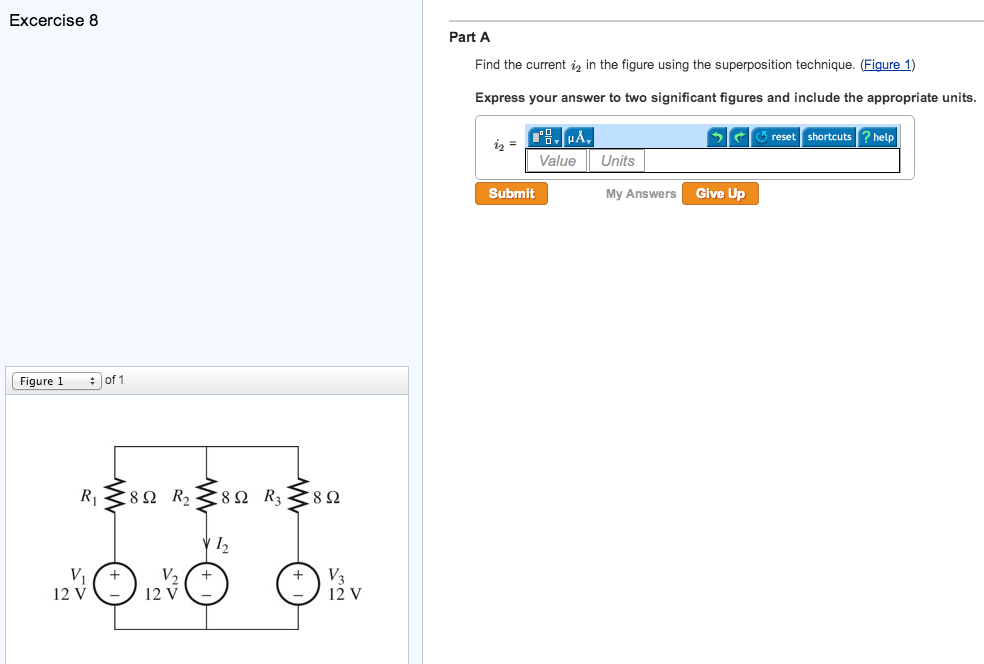Image resolution: width=984 pixels, height=664 pixels.
Task: Click inside the Units input field
Action: coord(617,160)
